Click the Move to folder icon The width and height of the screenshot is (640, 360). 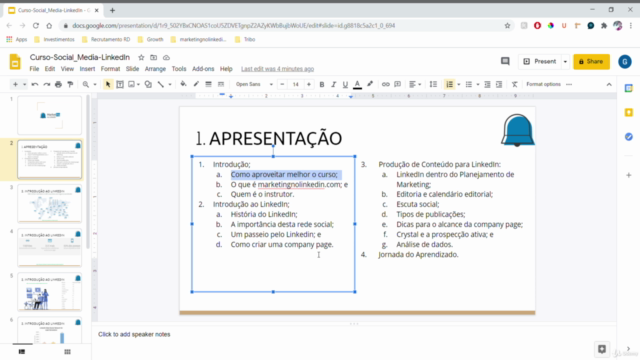[x=153, y=58]
